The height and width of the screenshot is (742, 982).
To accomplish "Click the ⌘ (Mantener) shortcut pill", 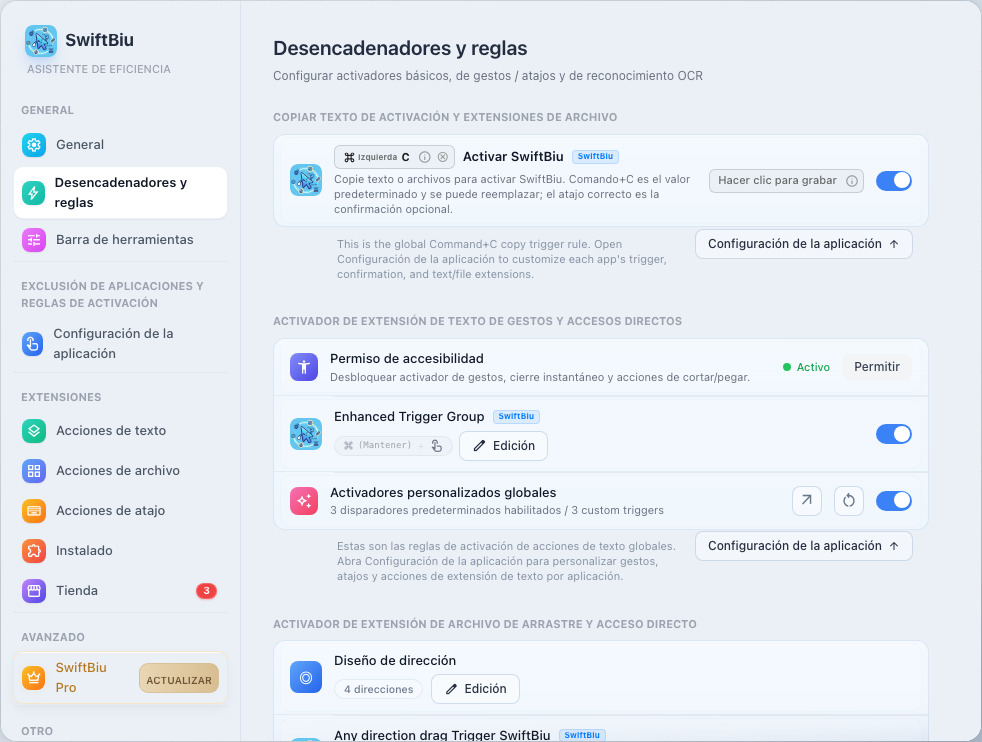I will pyautogui.click(x=393, y=446).
